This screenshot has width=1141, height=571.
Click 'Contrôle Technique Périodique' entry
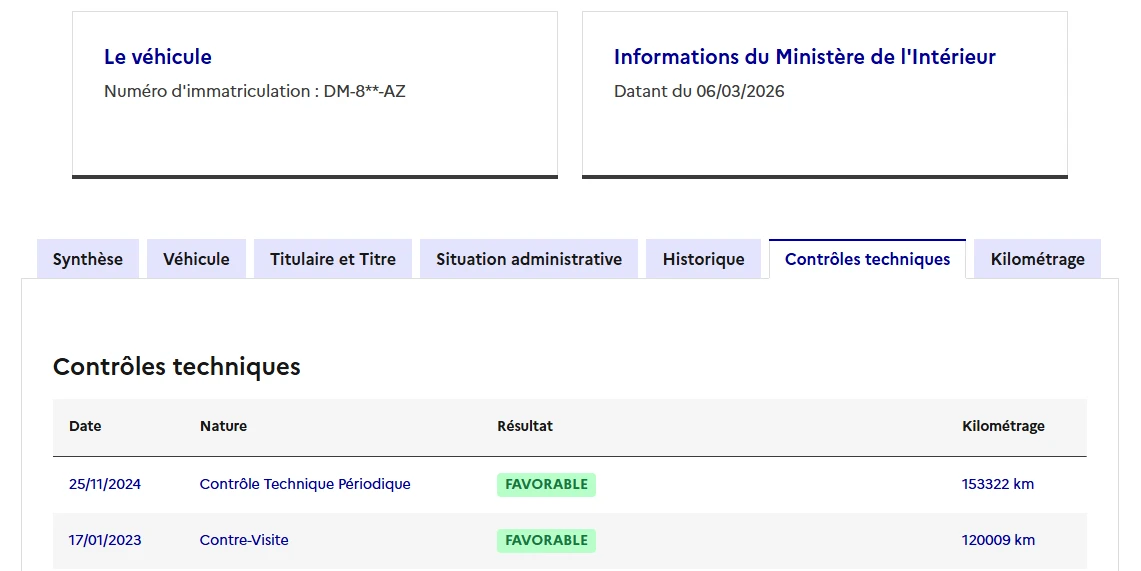[305, 484]
